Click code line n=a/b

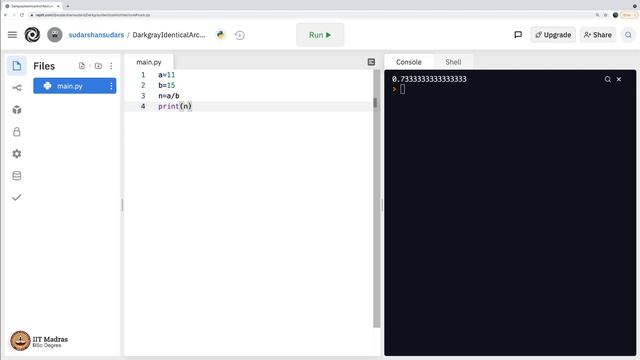169,96
